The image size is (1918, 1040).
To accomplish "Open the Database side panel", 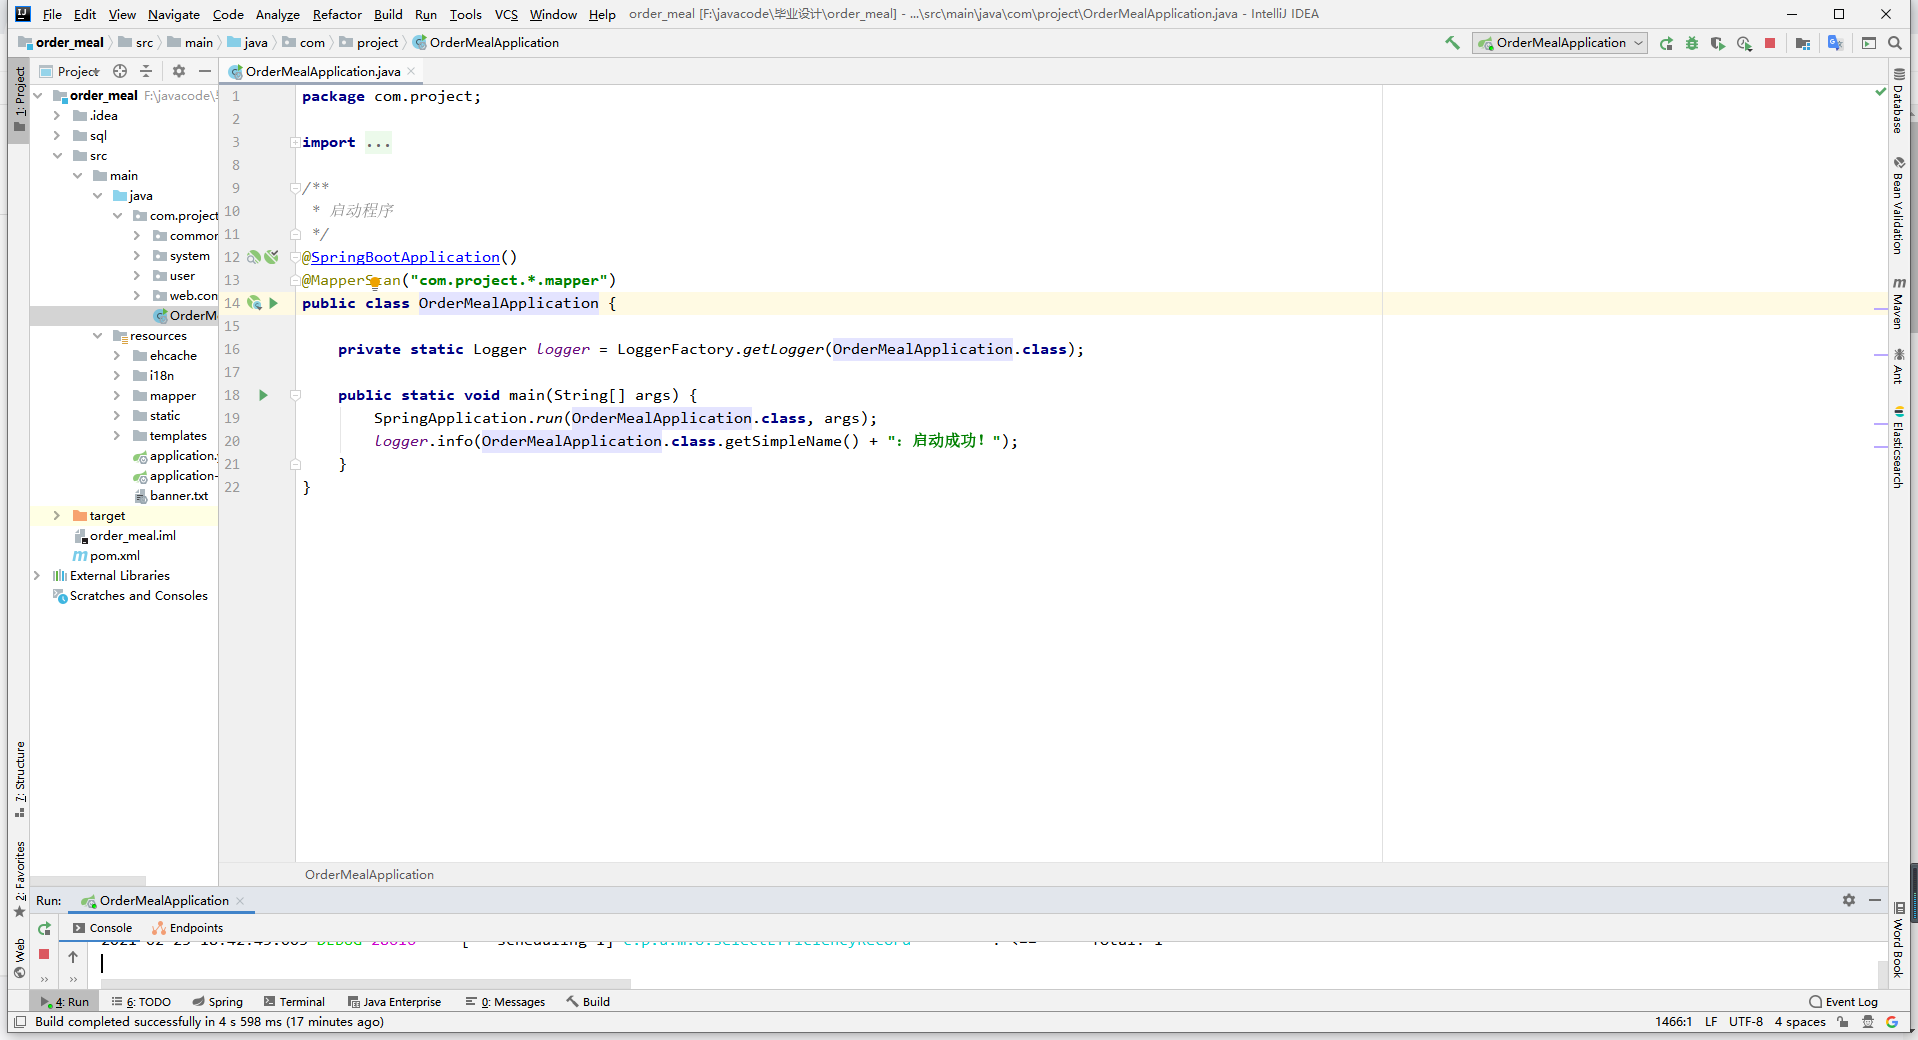I will 1898,100.
